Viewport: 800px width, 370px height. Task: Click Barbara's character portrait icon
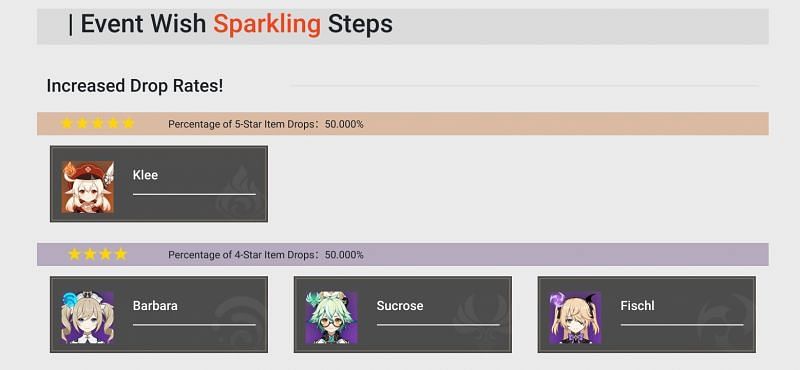tap(88, 317)
